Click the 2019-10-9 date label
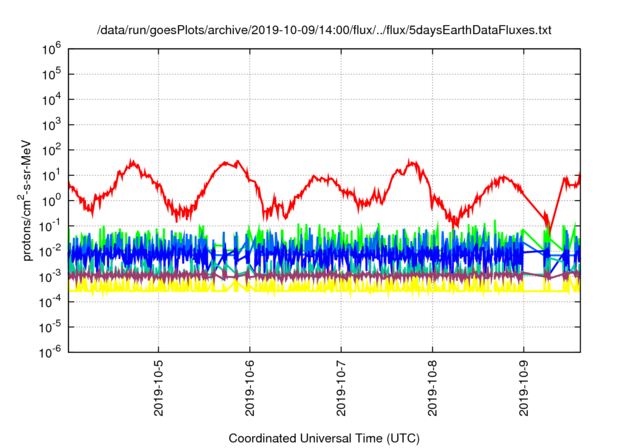The image size is (640, 448). point(524,388)
